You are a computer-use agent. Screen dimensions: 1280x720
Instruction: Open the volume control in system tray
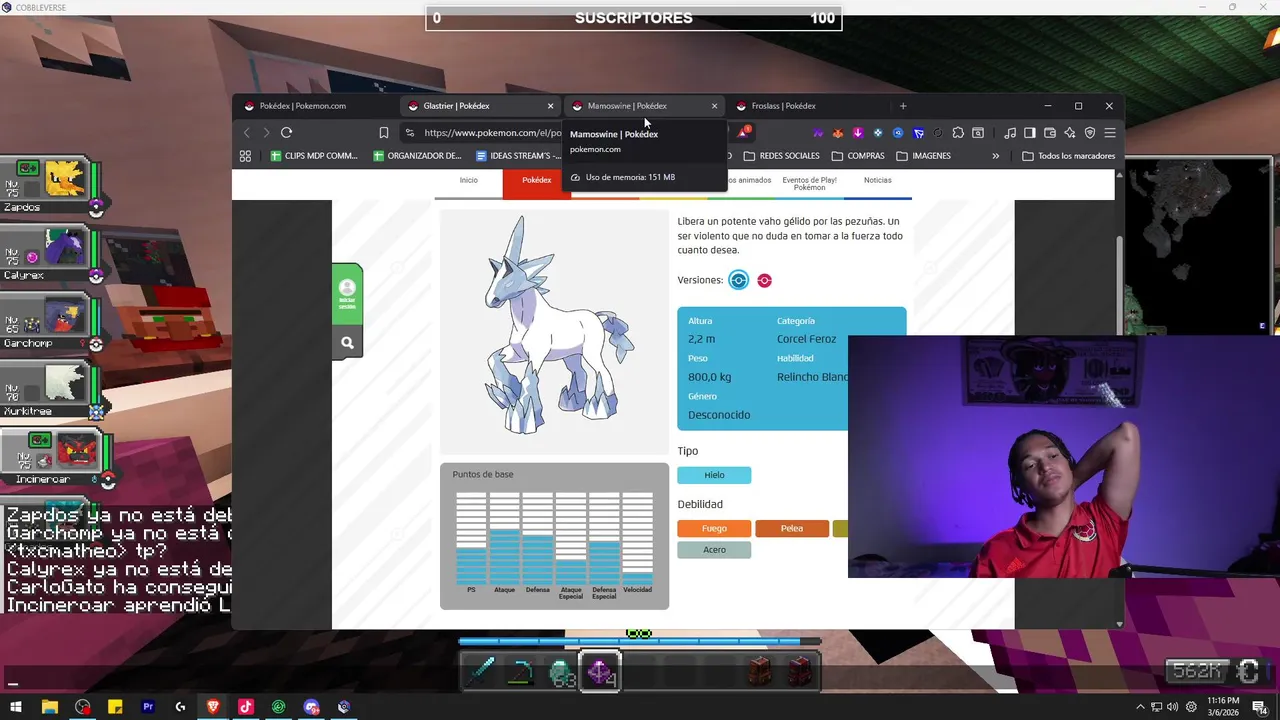[x=1173, y=707]
